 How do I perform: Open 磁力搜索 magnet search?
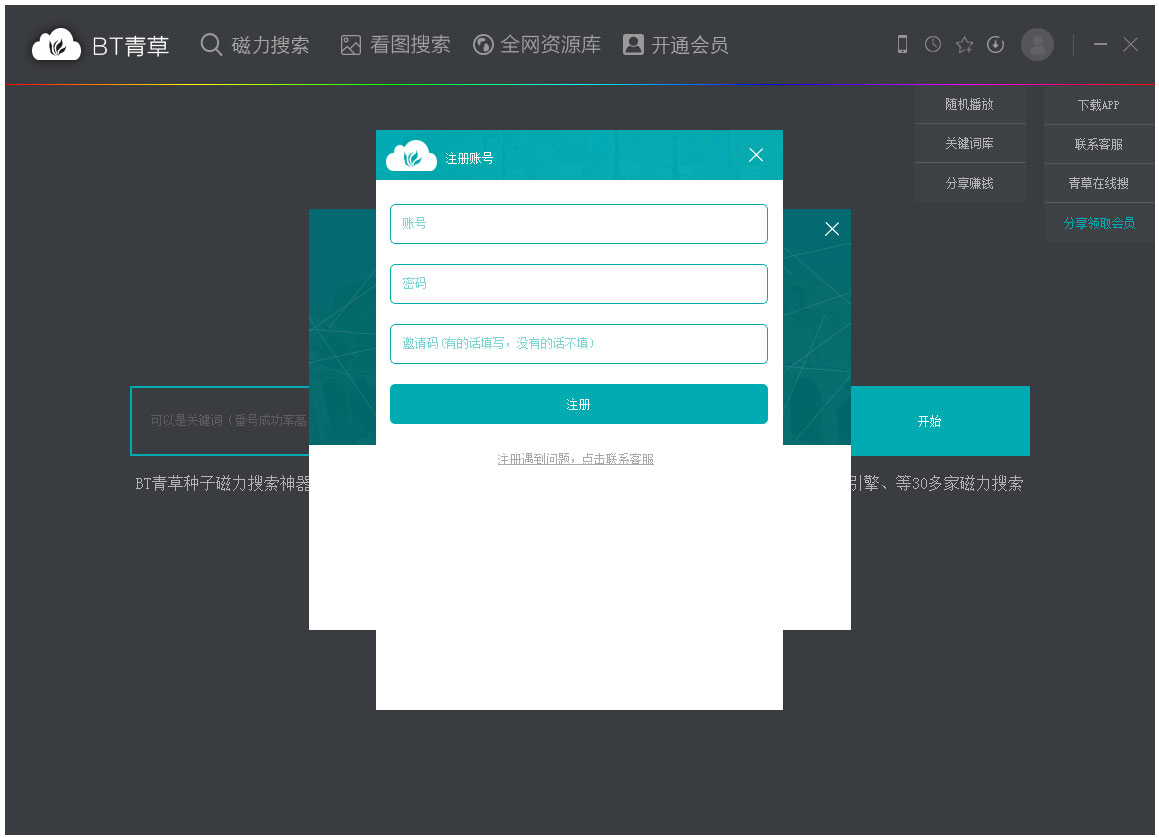[255, 45]
